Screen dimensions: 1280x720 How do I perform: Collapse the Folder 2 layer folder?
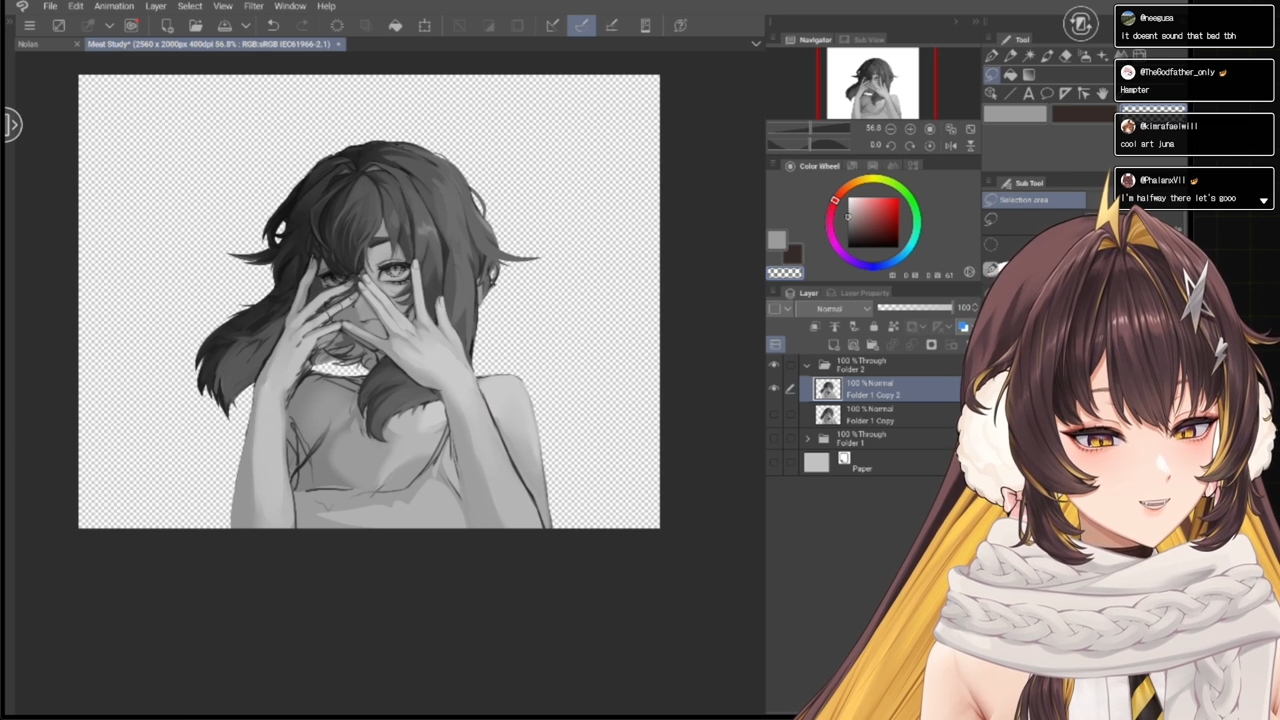click(x=807, y=365)
